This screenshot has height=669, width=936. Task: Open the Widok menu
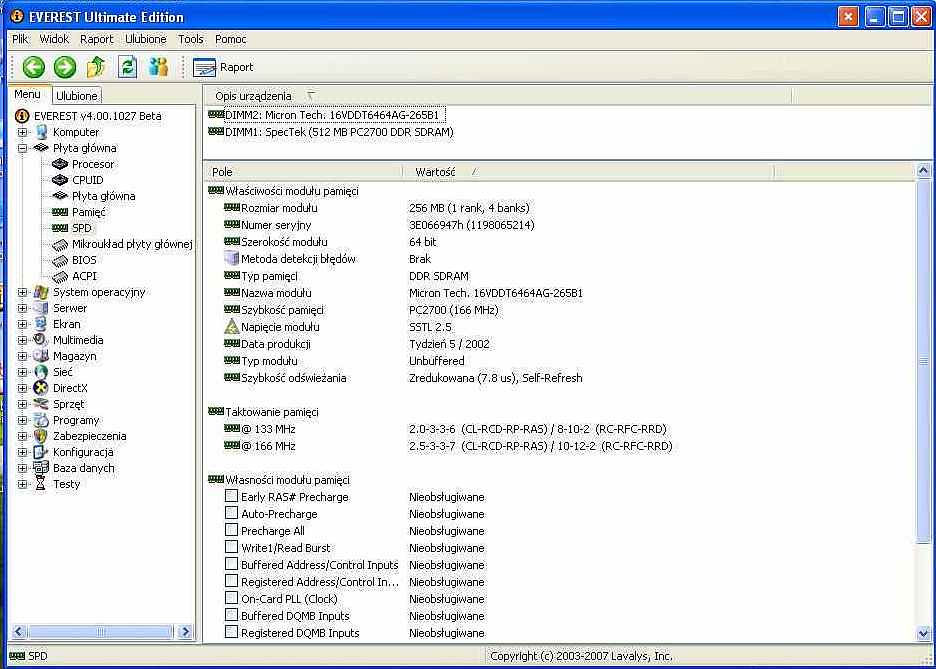point(54,39)
